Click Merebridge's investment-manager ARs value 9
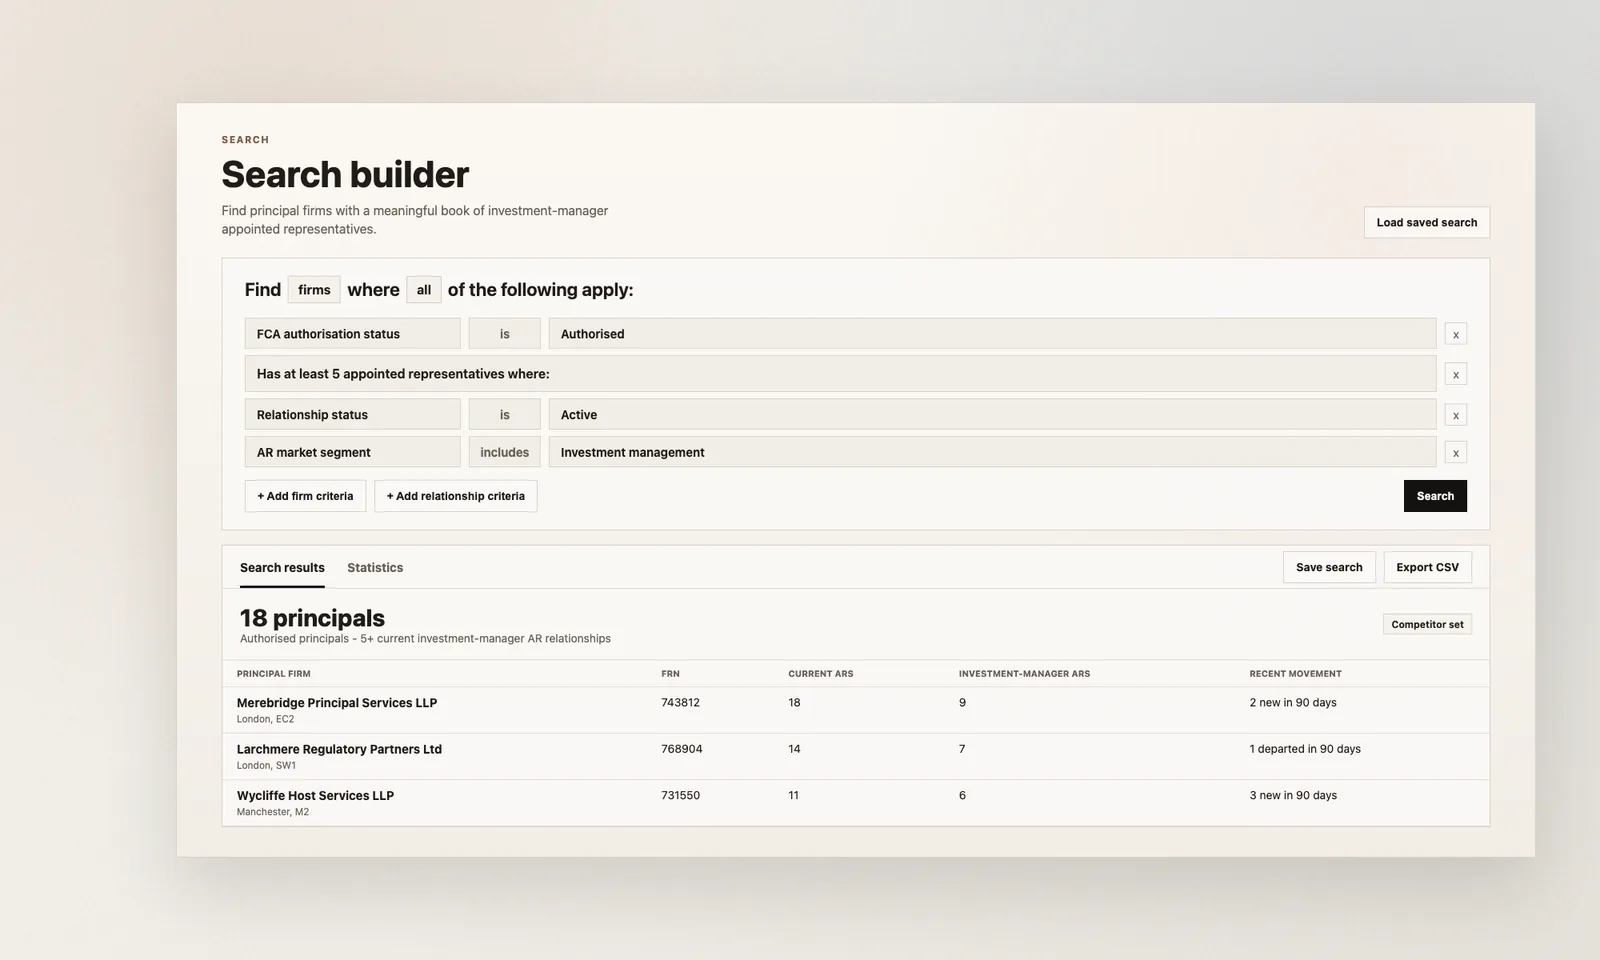1600x960 pixels. 962,703
